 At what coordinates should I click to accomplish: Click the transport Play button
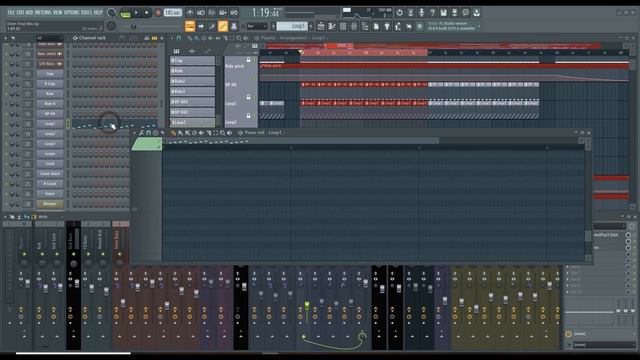point(136,13)
